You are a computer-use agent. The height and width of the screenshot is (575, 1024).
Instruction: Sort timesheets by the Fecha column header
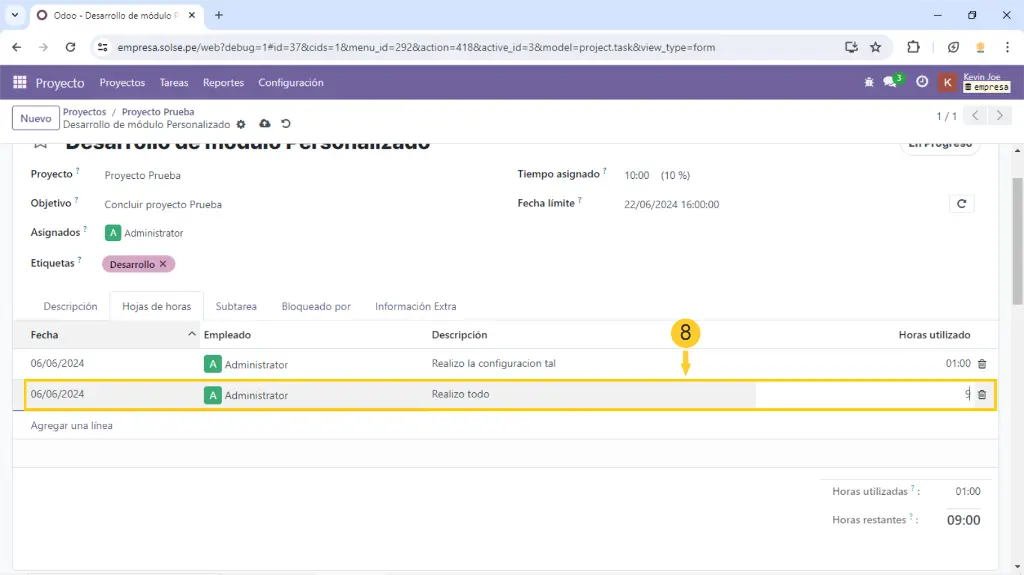[45, 335]
